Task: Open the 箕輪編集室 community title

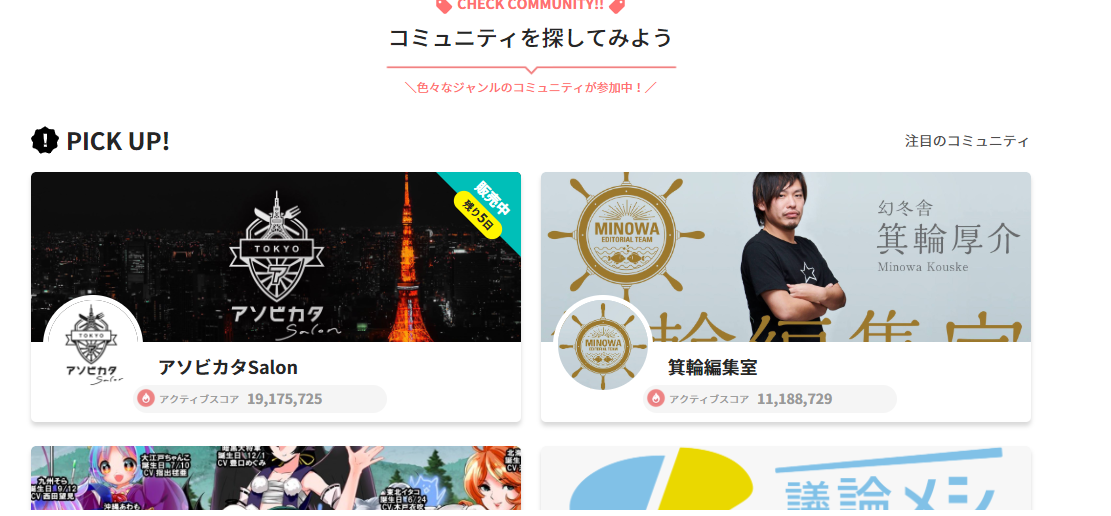Action: click(712, 367)
